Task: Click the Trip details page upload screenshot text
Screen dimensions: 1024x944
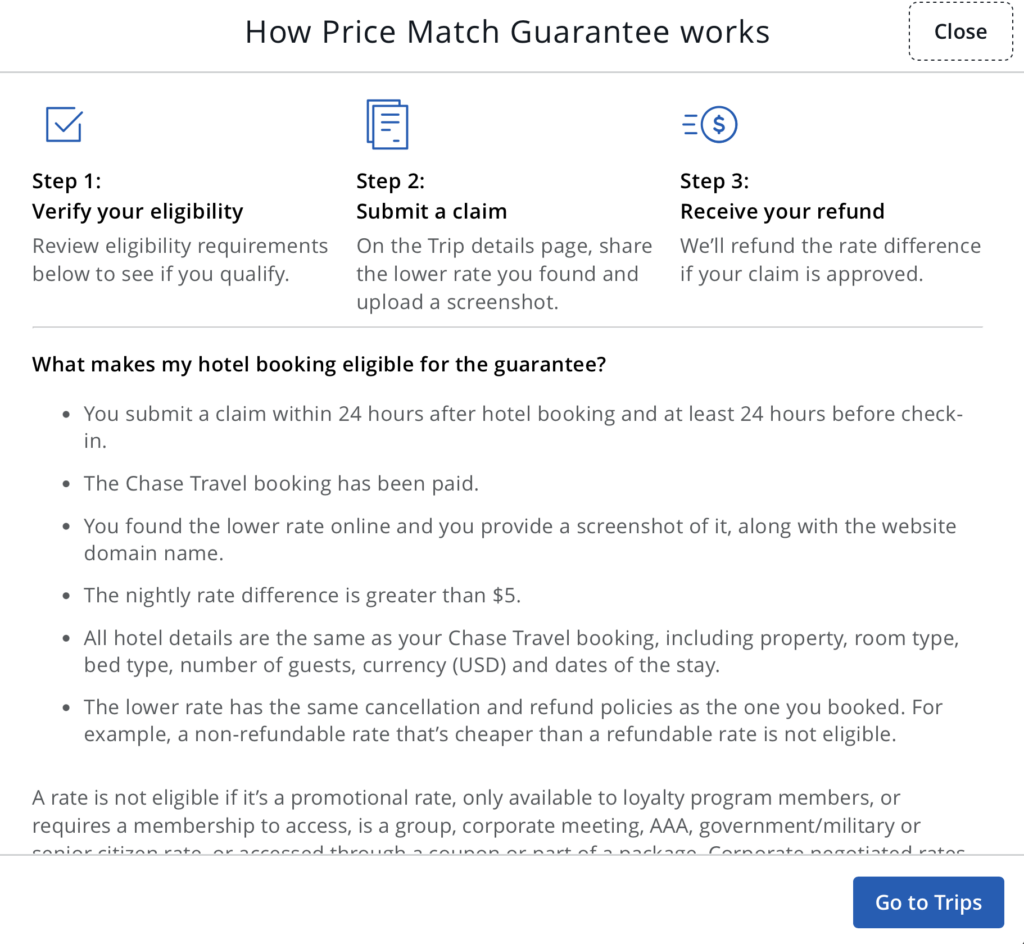Action: pos(504,273)
